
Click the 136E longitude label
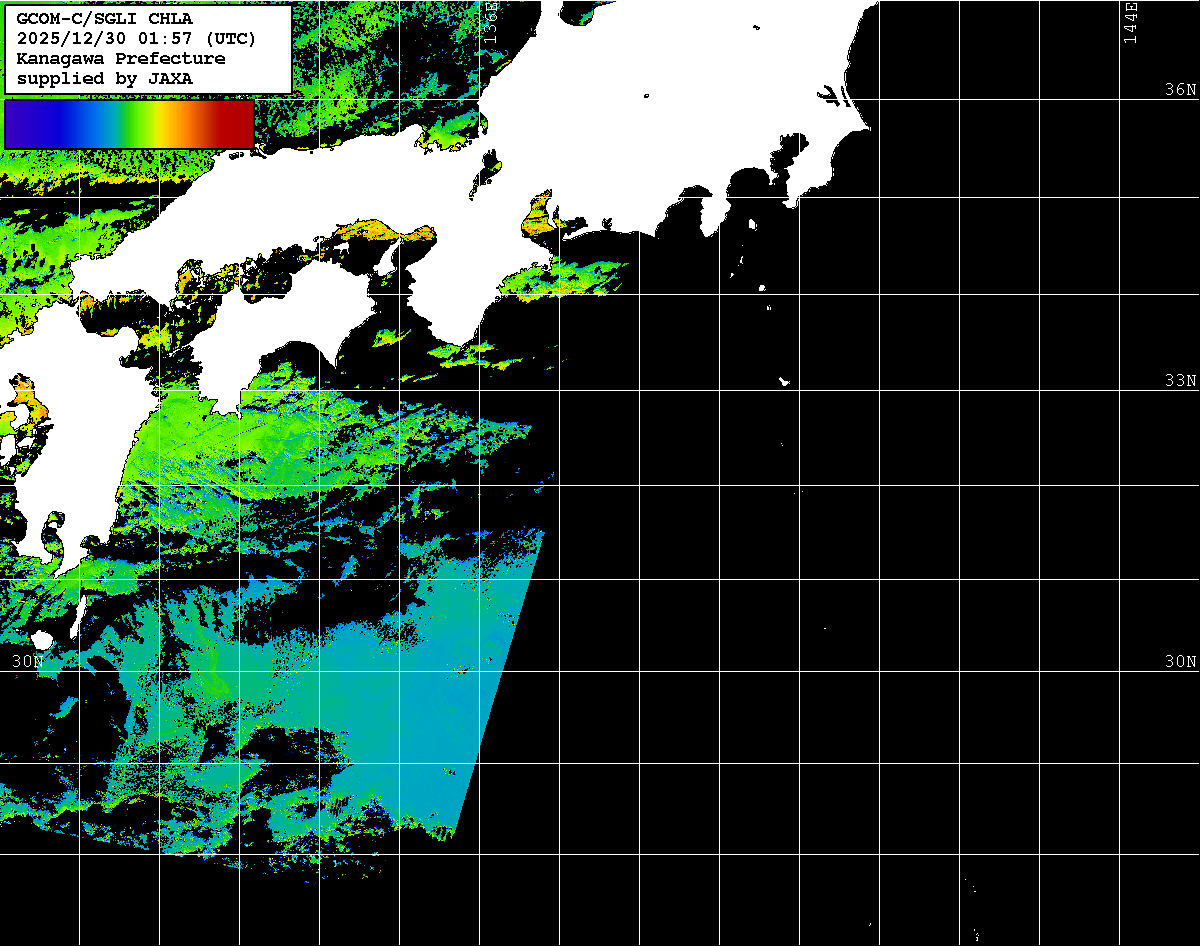tap(490, 22)
